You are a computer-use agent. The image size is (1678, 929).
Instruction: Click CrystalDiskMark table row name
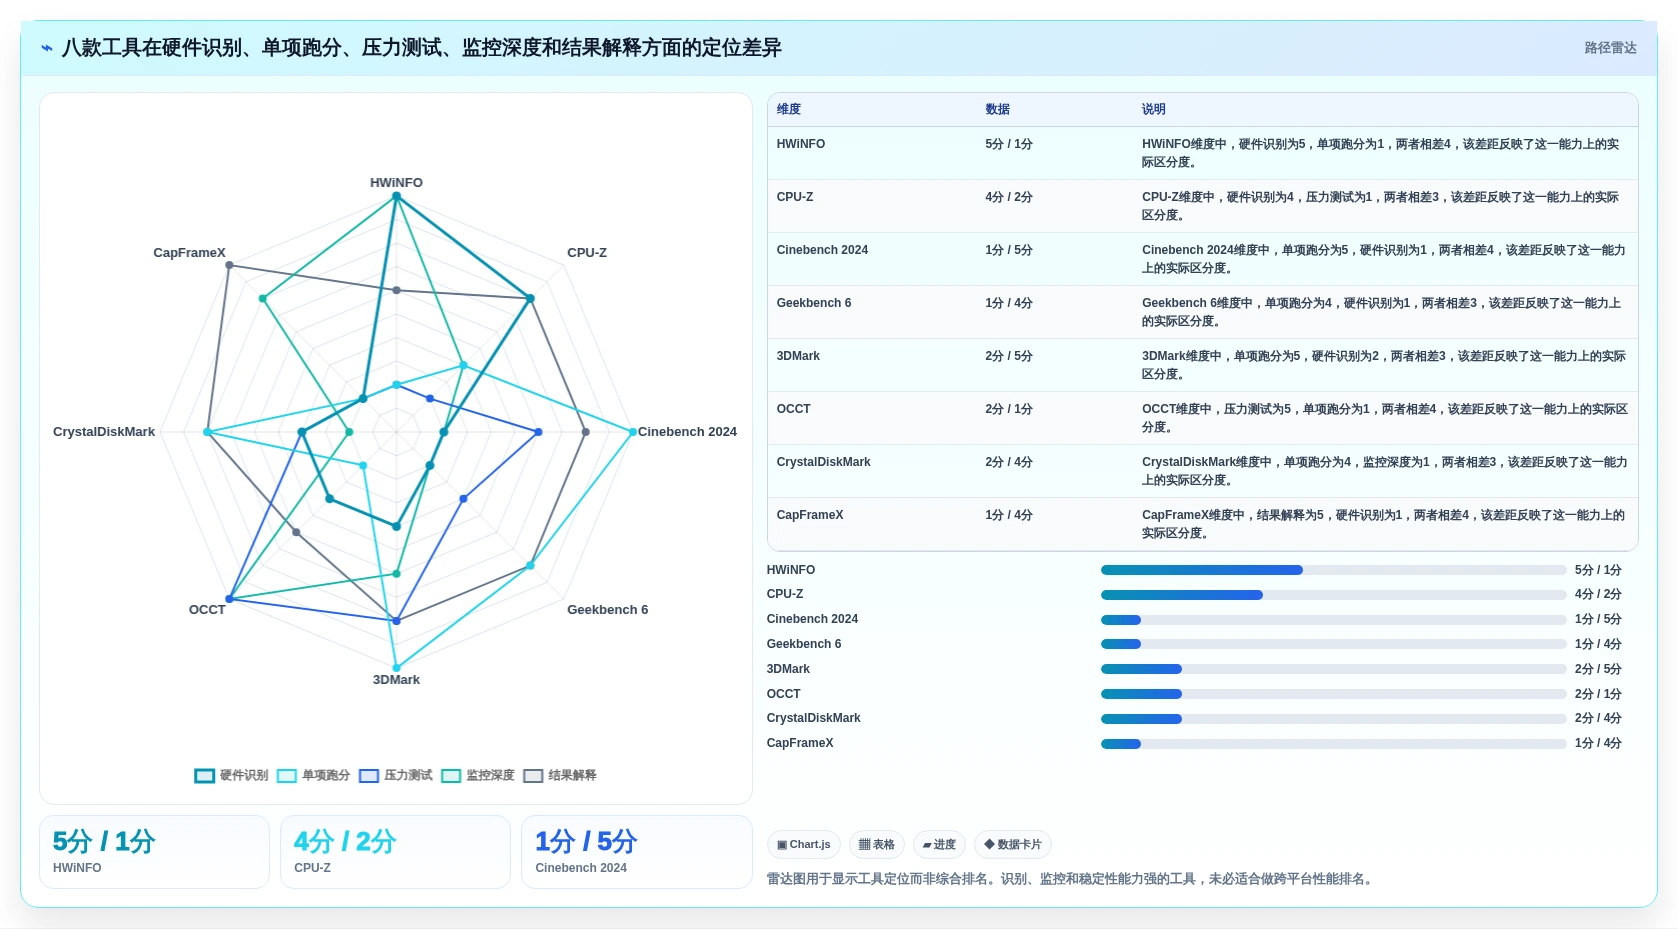coord(823,462)
